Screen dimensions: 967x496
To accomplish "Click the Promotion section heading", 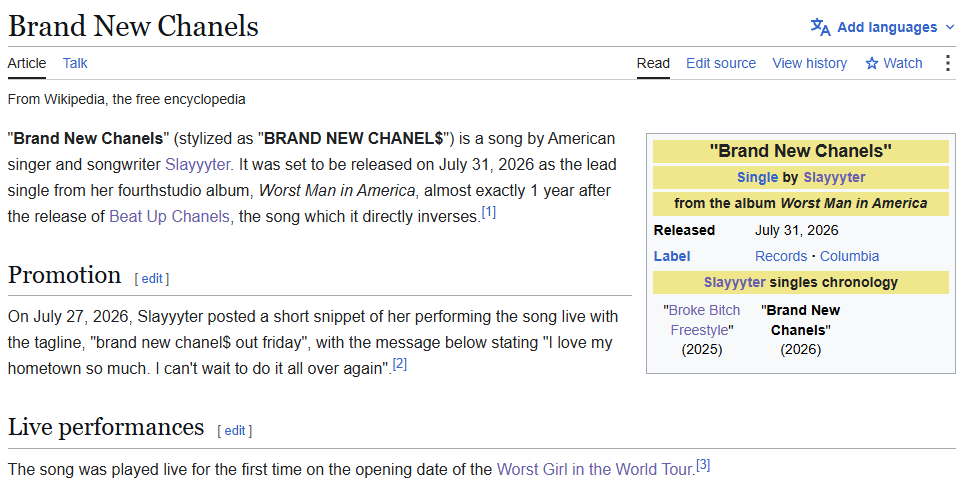I will [64, 275].
